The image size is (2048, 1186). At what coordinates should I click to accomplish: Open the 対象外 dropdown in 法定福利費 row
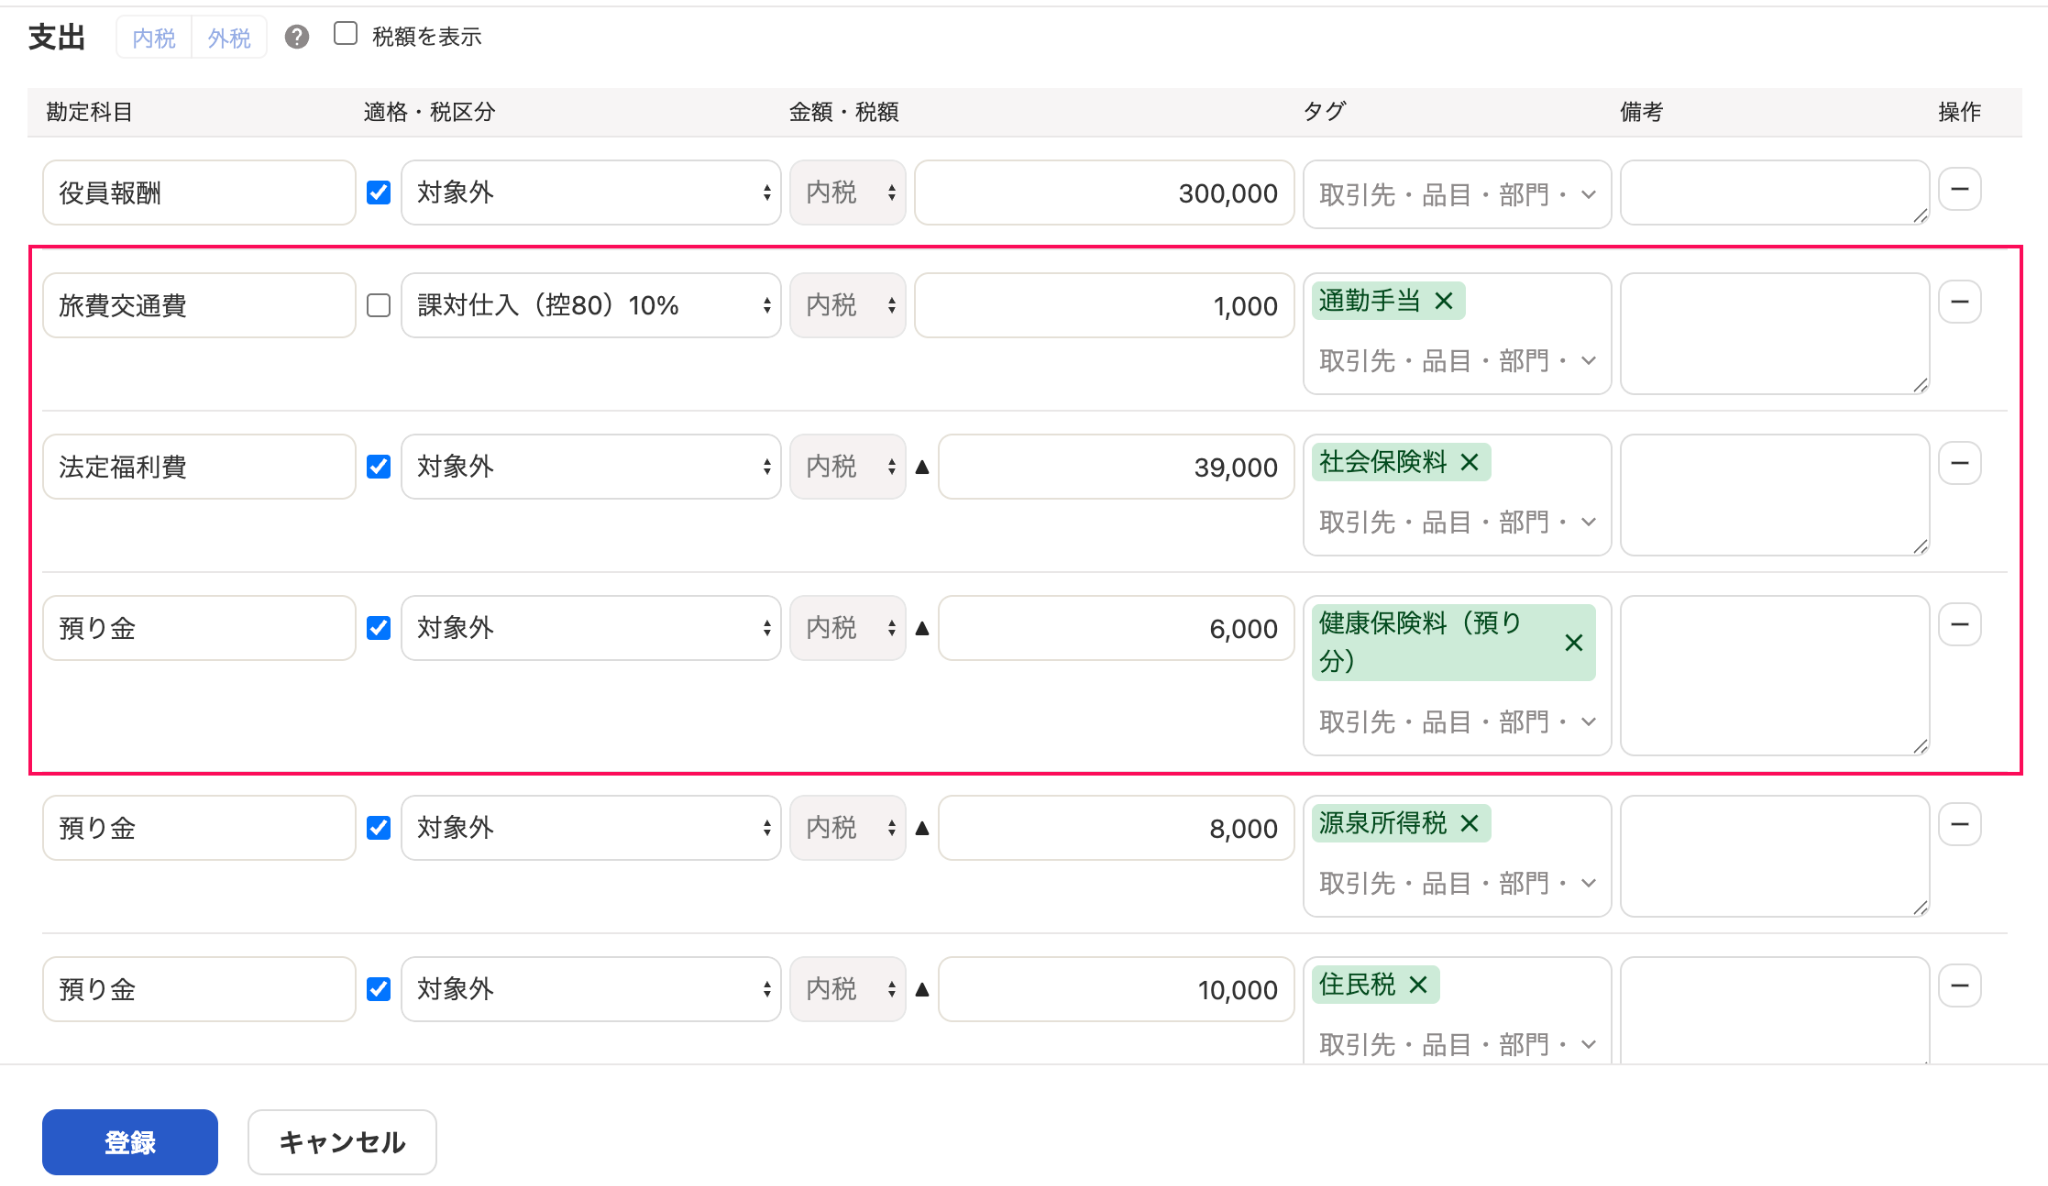point(591,467)
